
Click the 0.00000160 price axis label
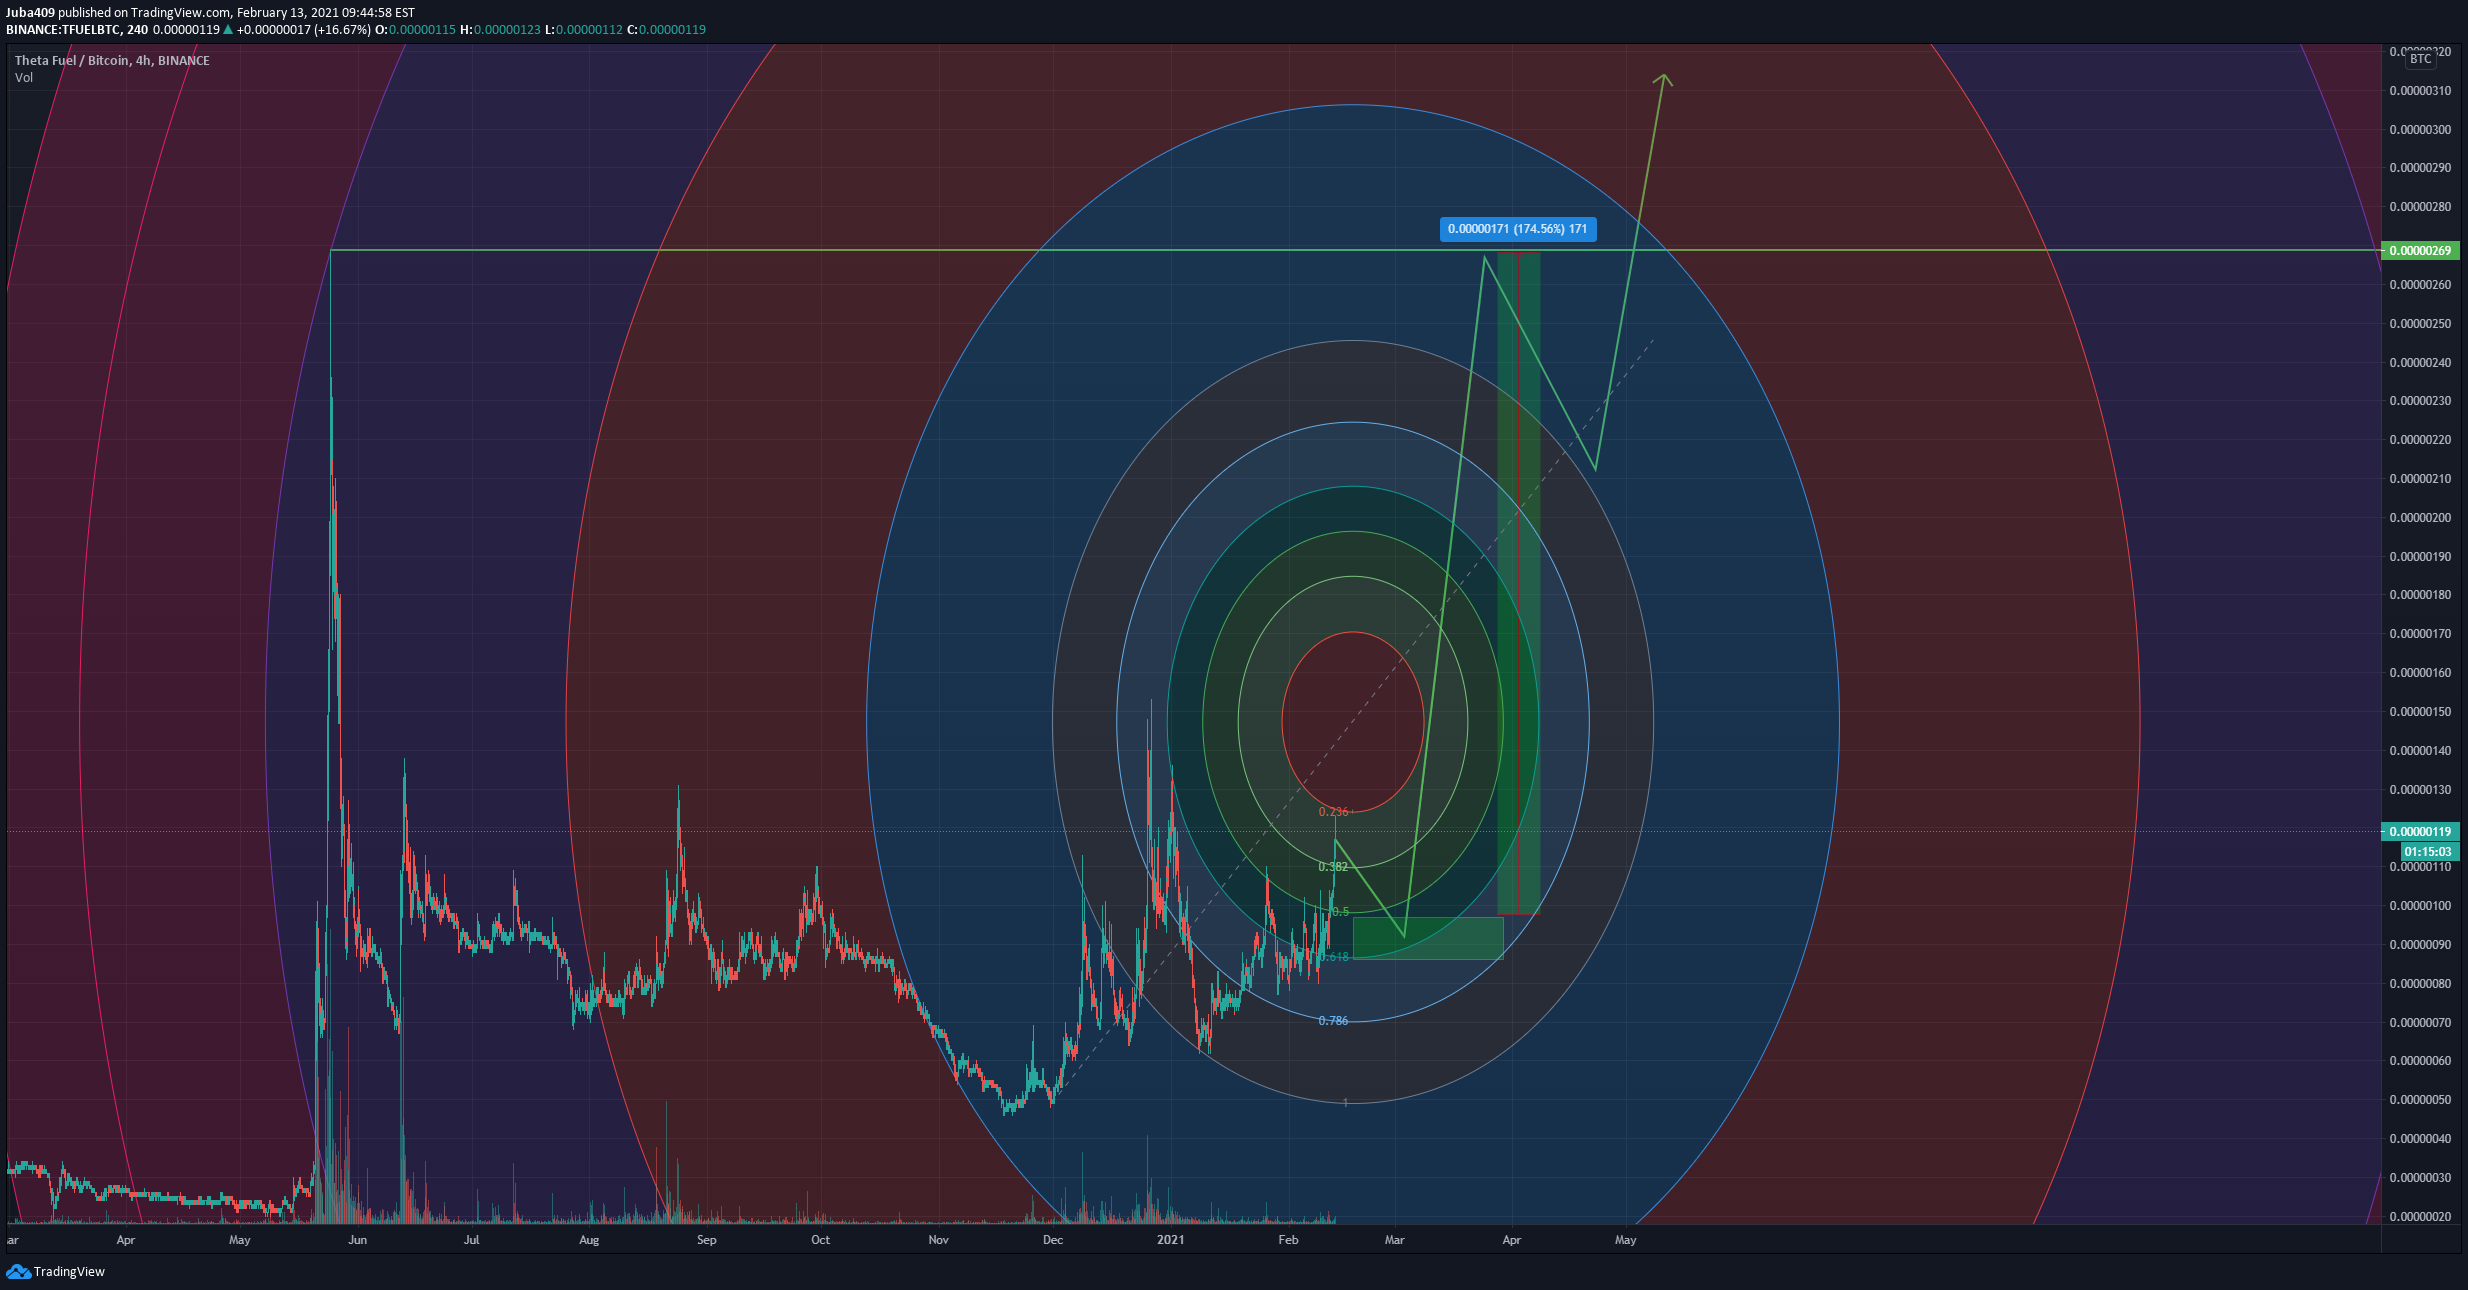(2420, 673)
